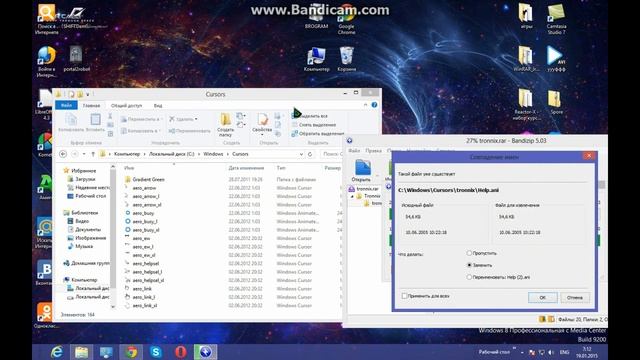Switch to the Общий доступ ribbon tab
This screenshot has height=360, width=640.
coord(127,105)
